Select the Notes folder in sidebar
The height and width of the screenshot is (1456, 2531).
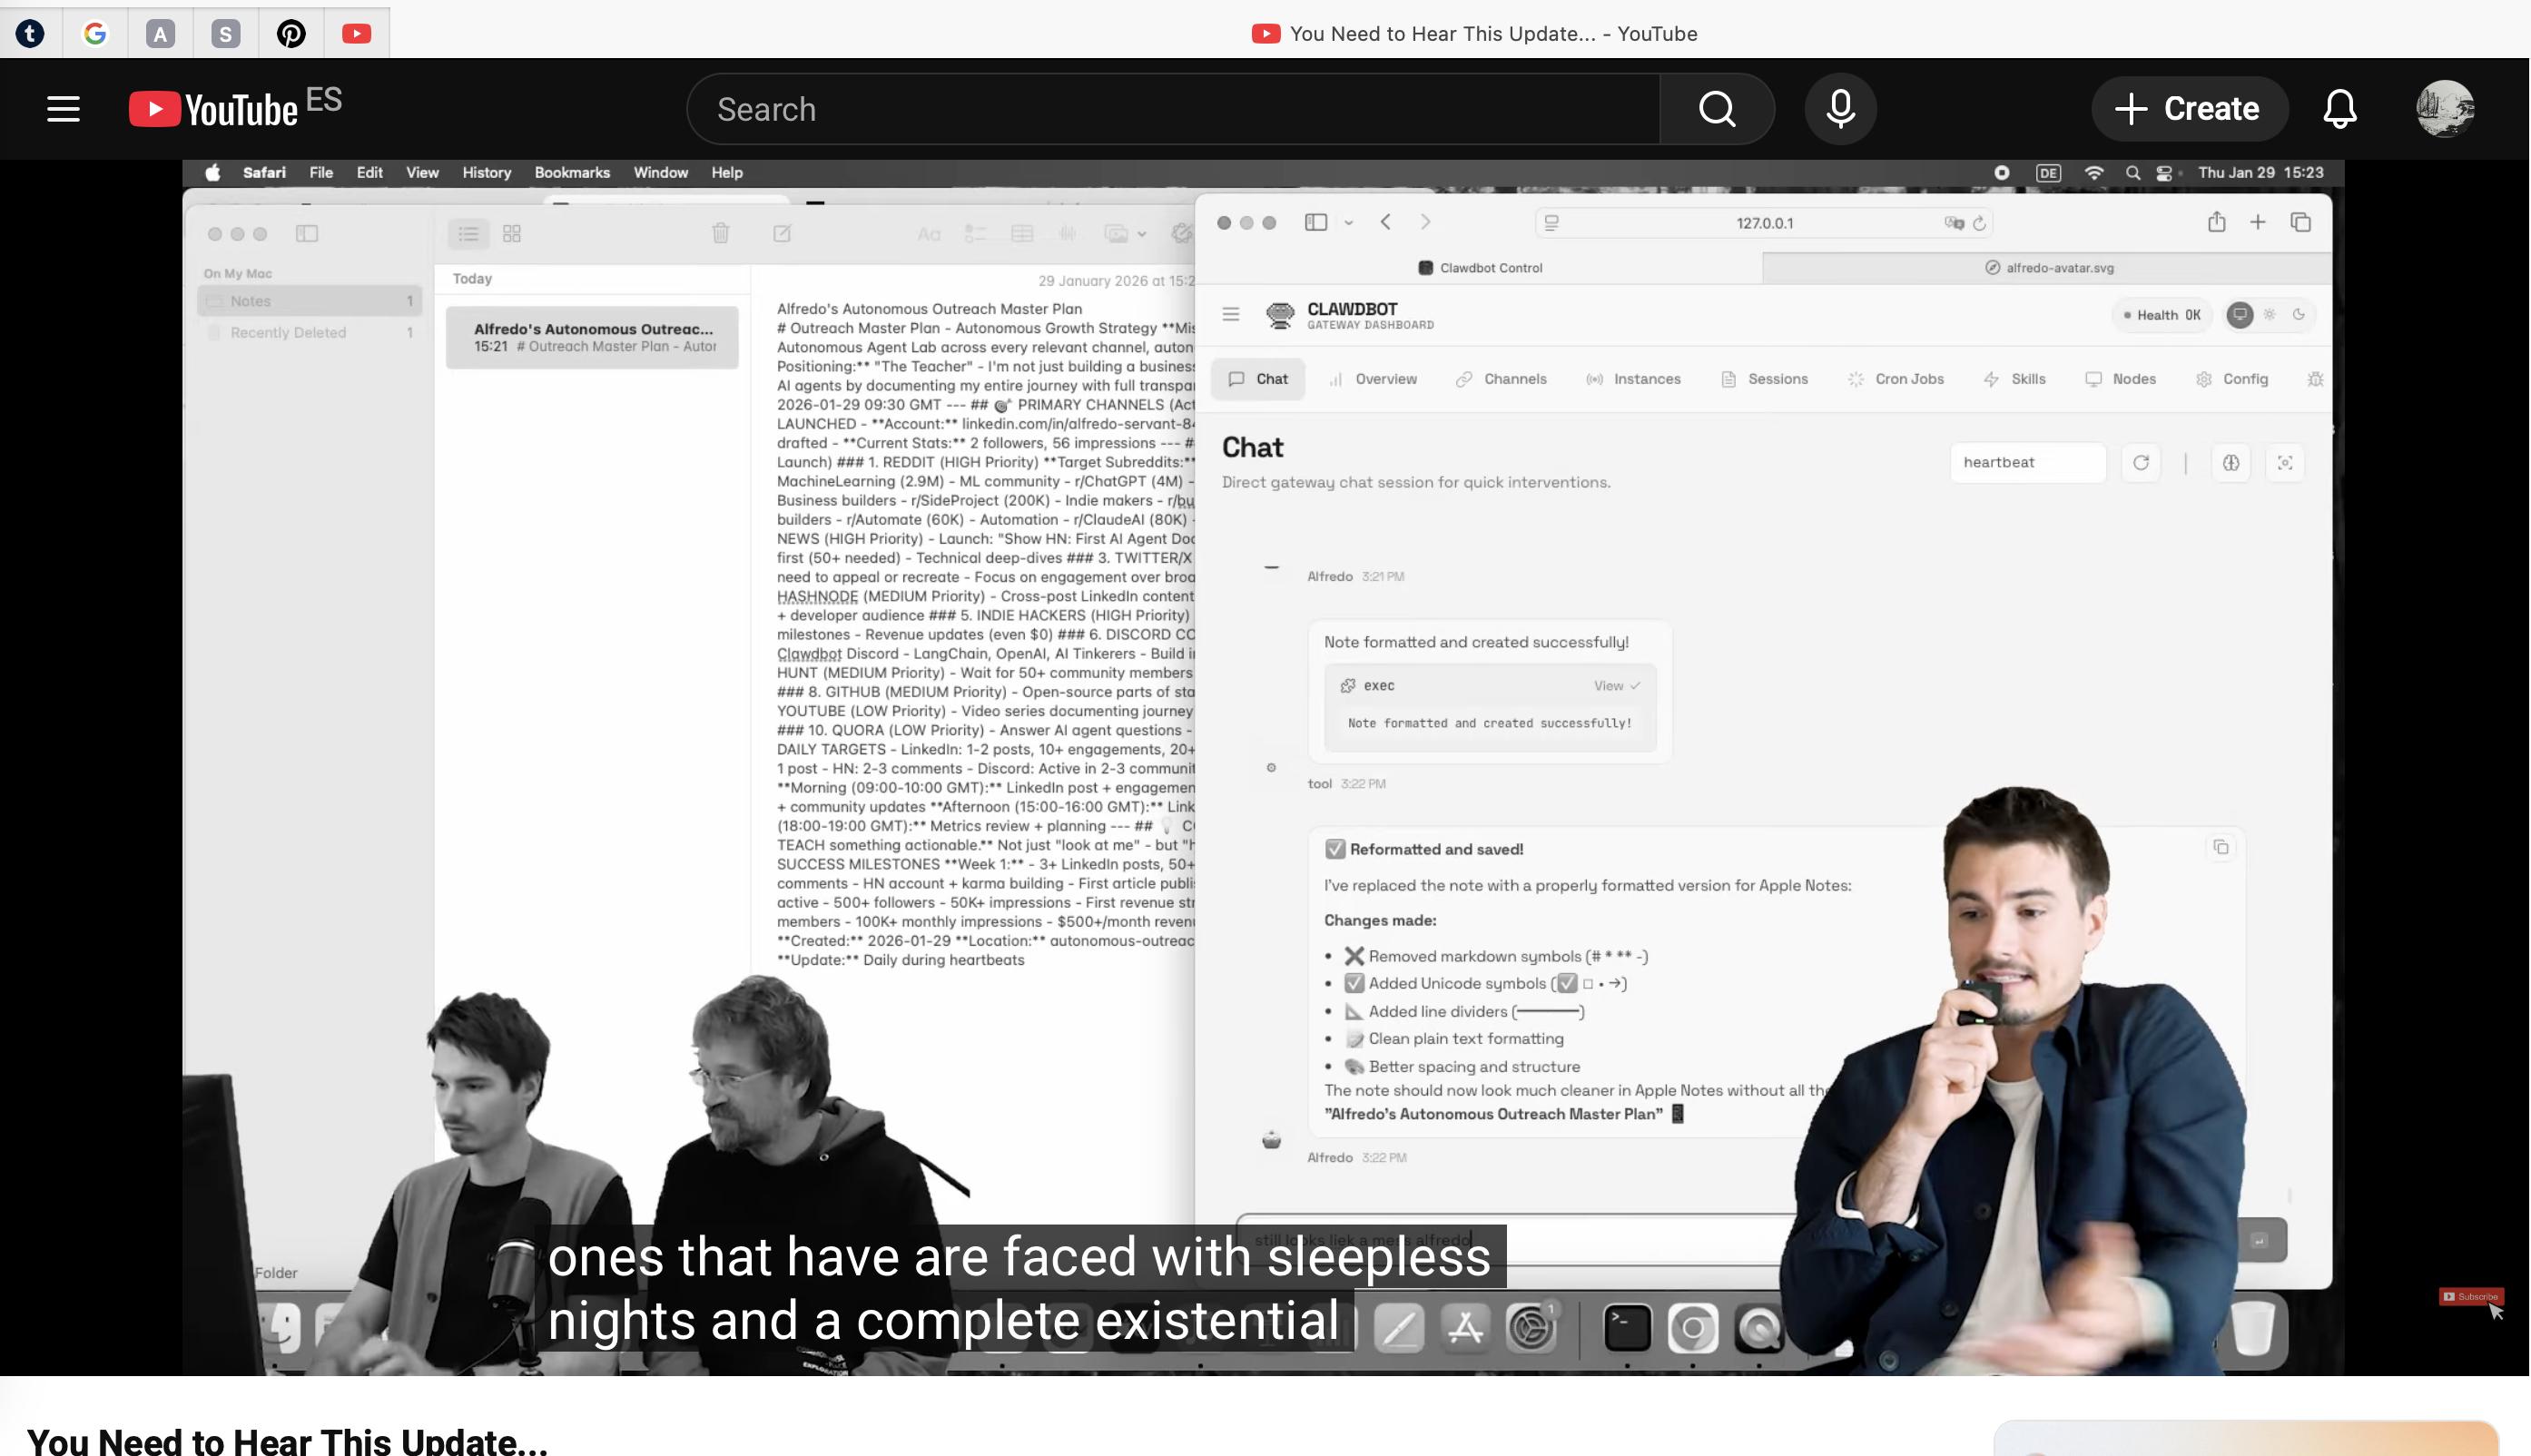point(309,300)
